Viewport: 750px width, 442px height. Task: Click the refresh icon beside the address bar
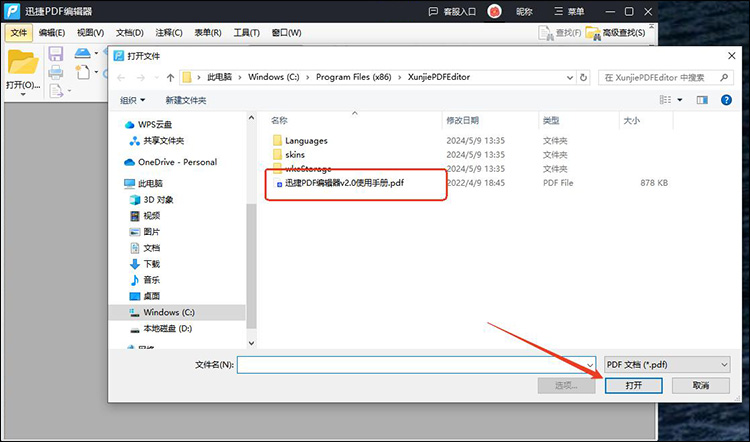583,77
